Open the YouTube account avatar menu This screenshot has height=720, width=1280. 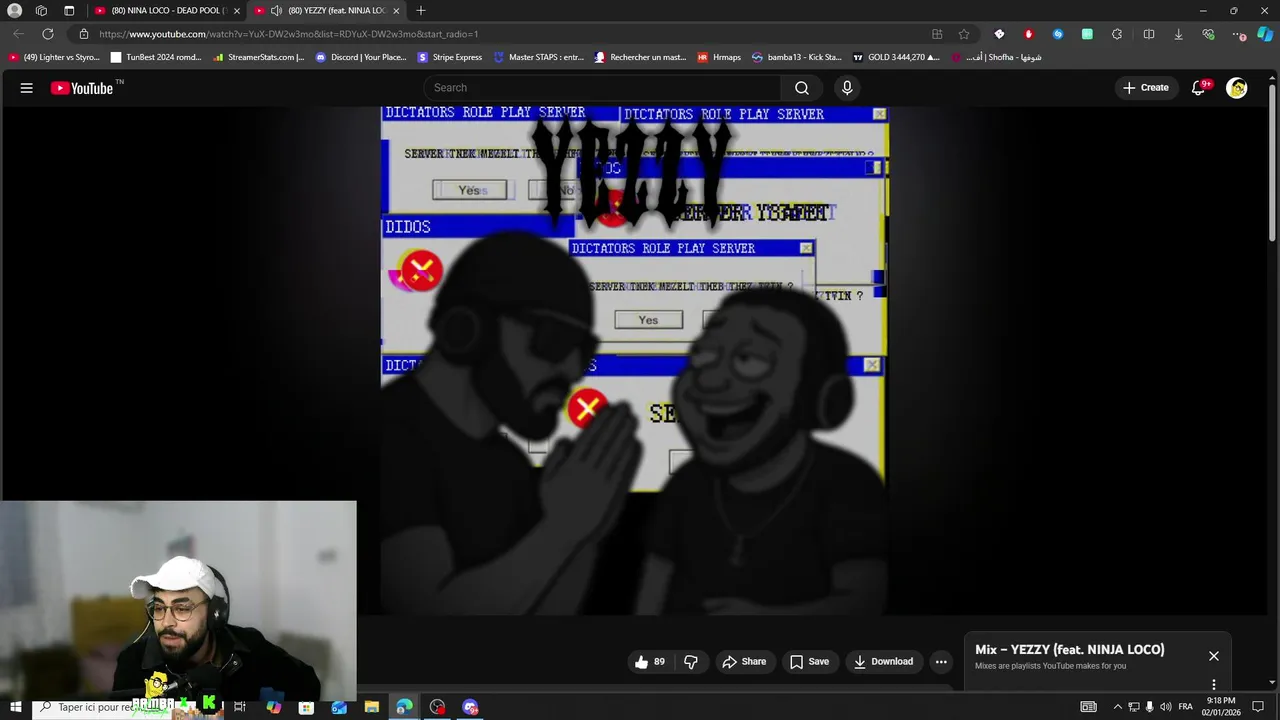coord(1237,88)
